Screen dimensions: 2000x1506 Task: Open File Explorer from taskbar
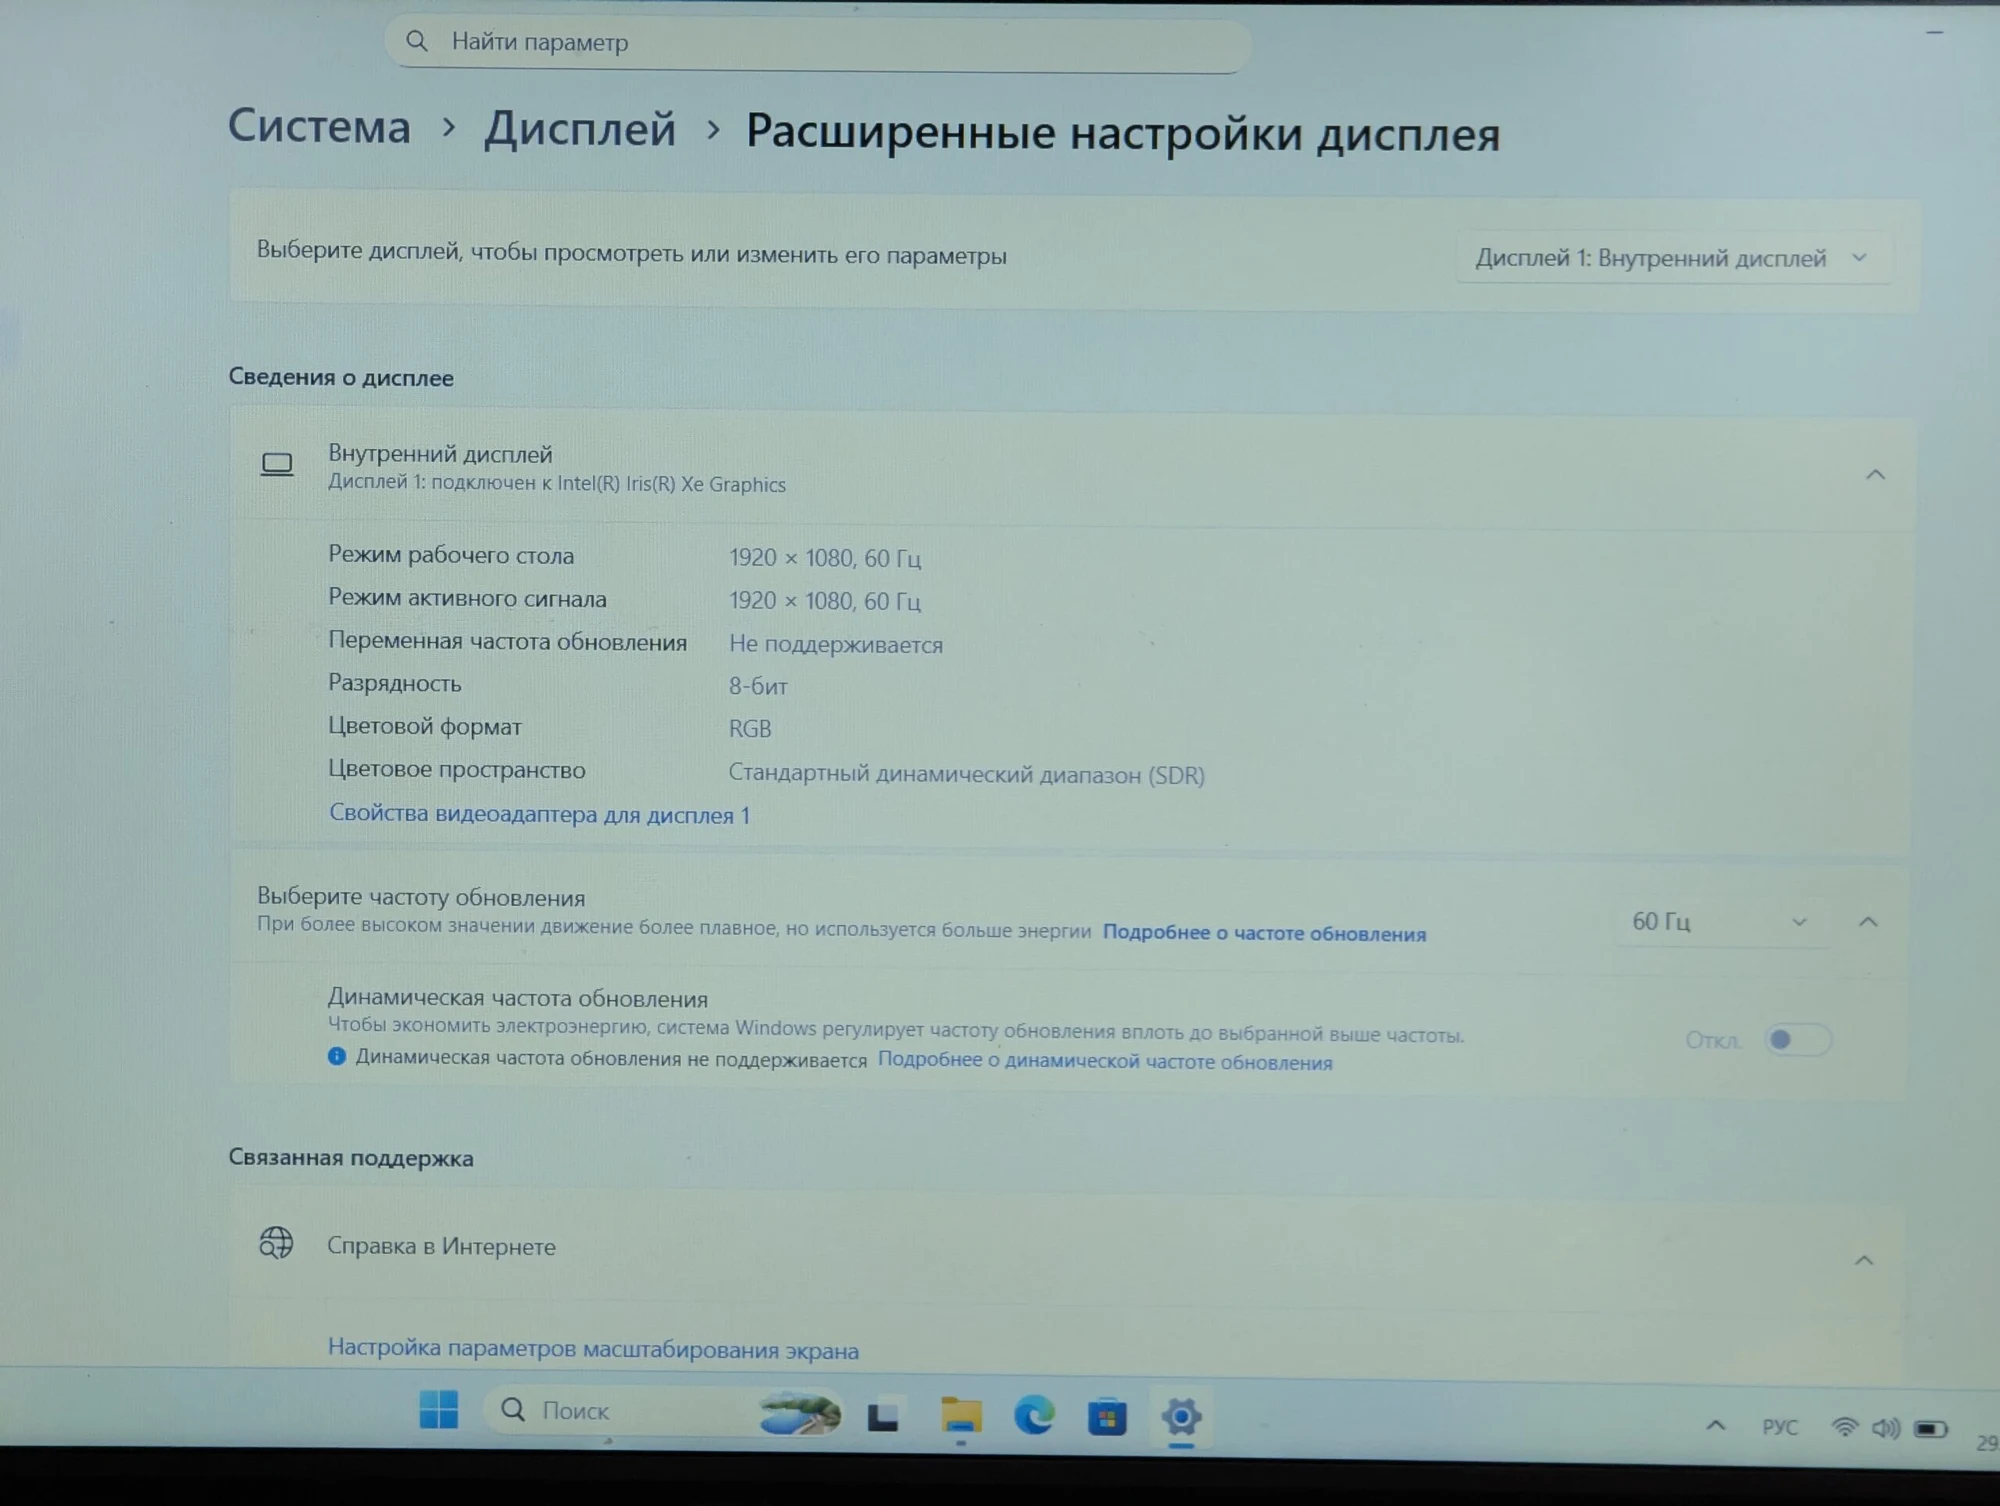(961, 1416)
